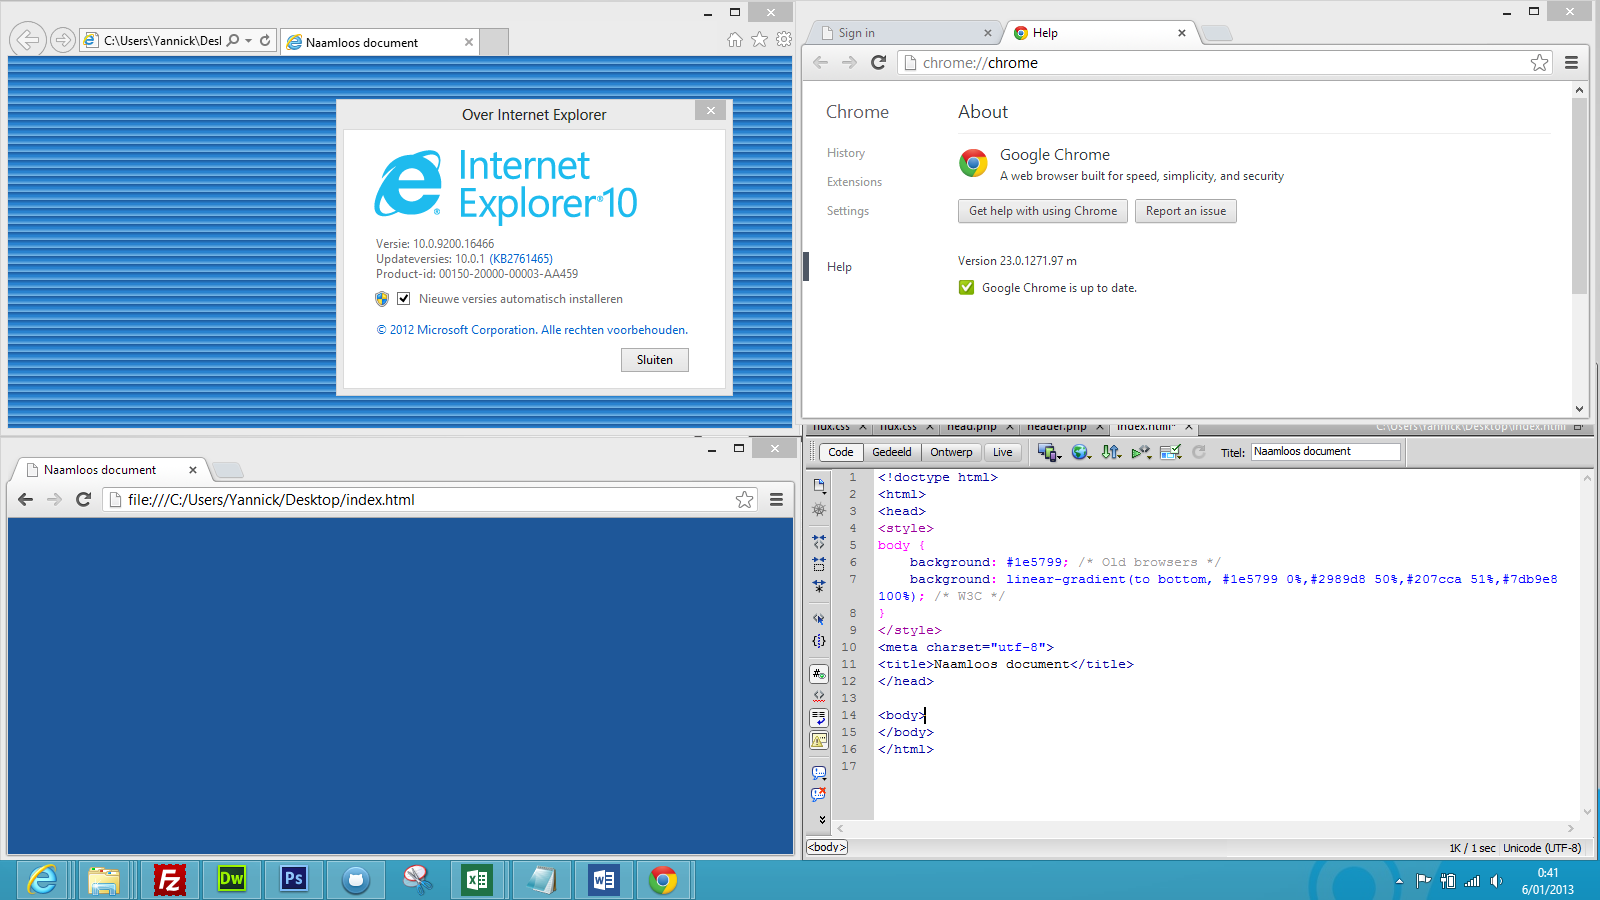This screenshot has width=1600, height=900.
Task: Expand IE address bar dropdown arrow
Action: pyautogui.click(x=248, y=41)
